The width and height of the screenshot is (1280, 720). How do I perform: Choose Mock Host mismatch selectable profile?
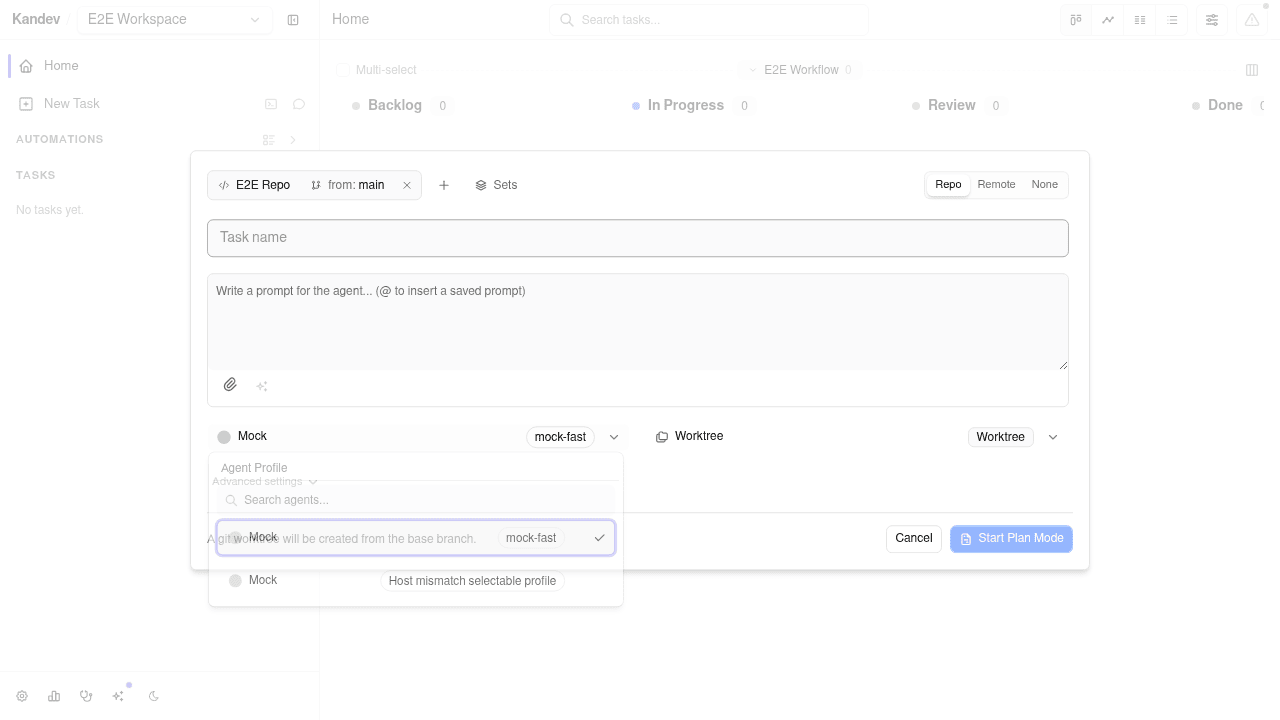416,581
